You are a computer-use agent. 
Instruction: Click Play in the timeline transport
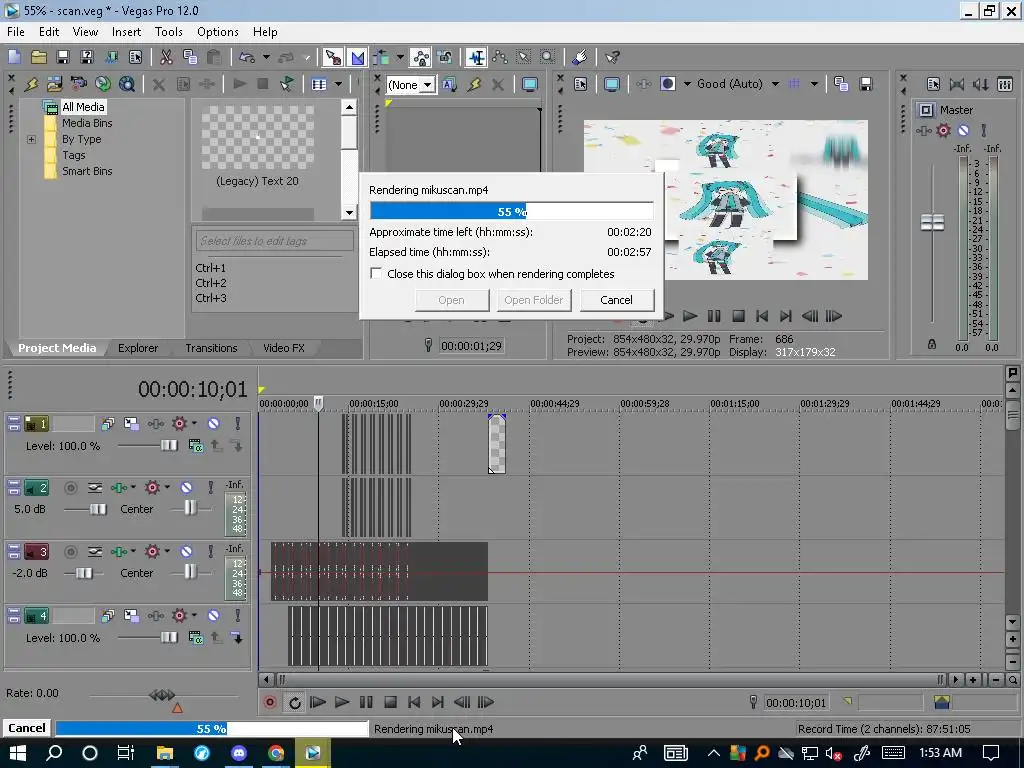point(342,703)
